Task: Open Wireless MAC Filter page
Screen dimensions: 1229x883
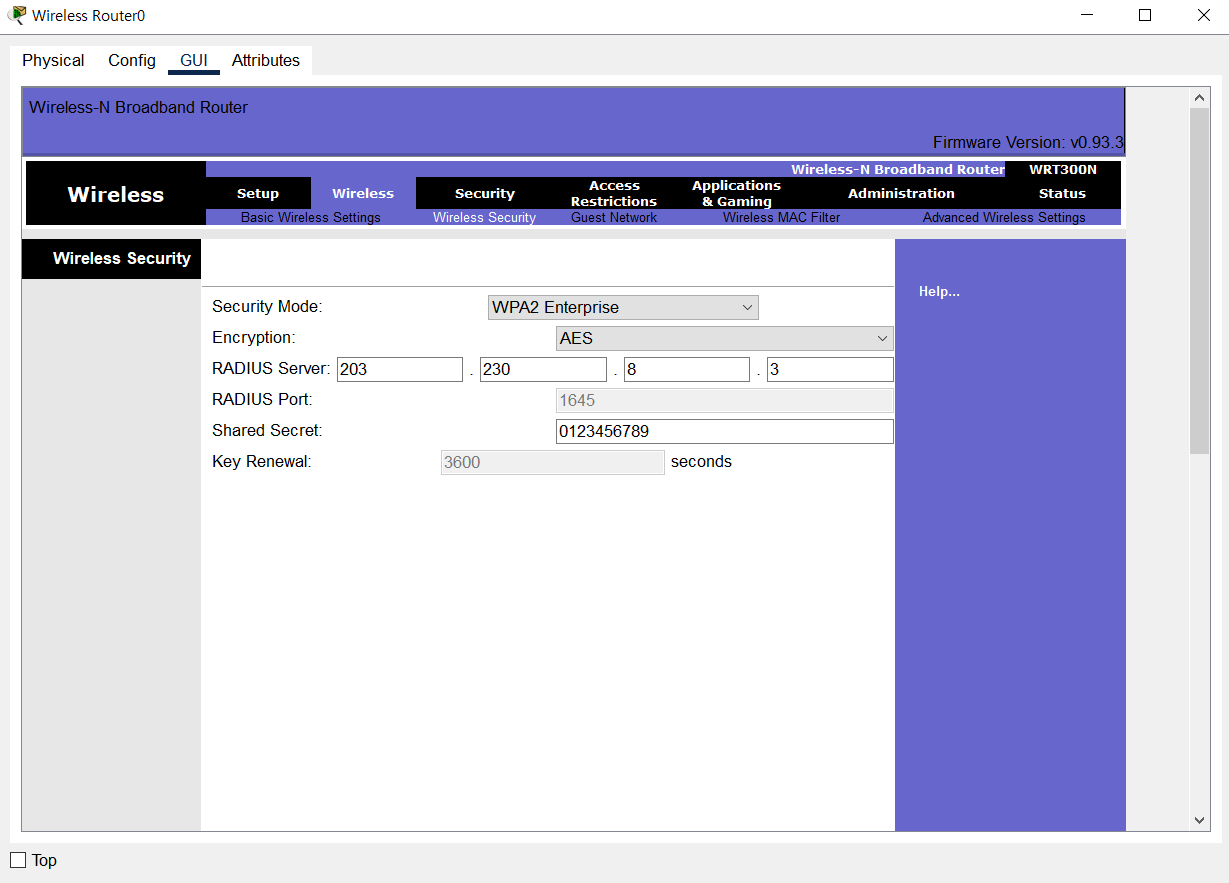Action: [x=781, y=217]
